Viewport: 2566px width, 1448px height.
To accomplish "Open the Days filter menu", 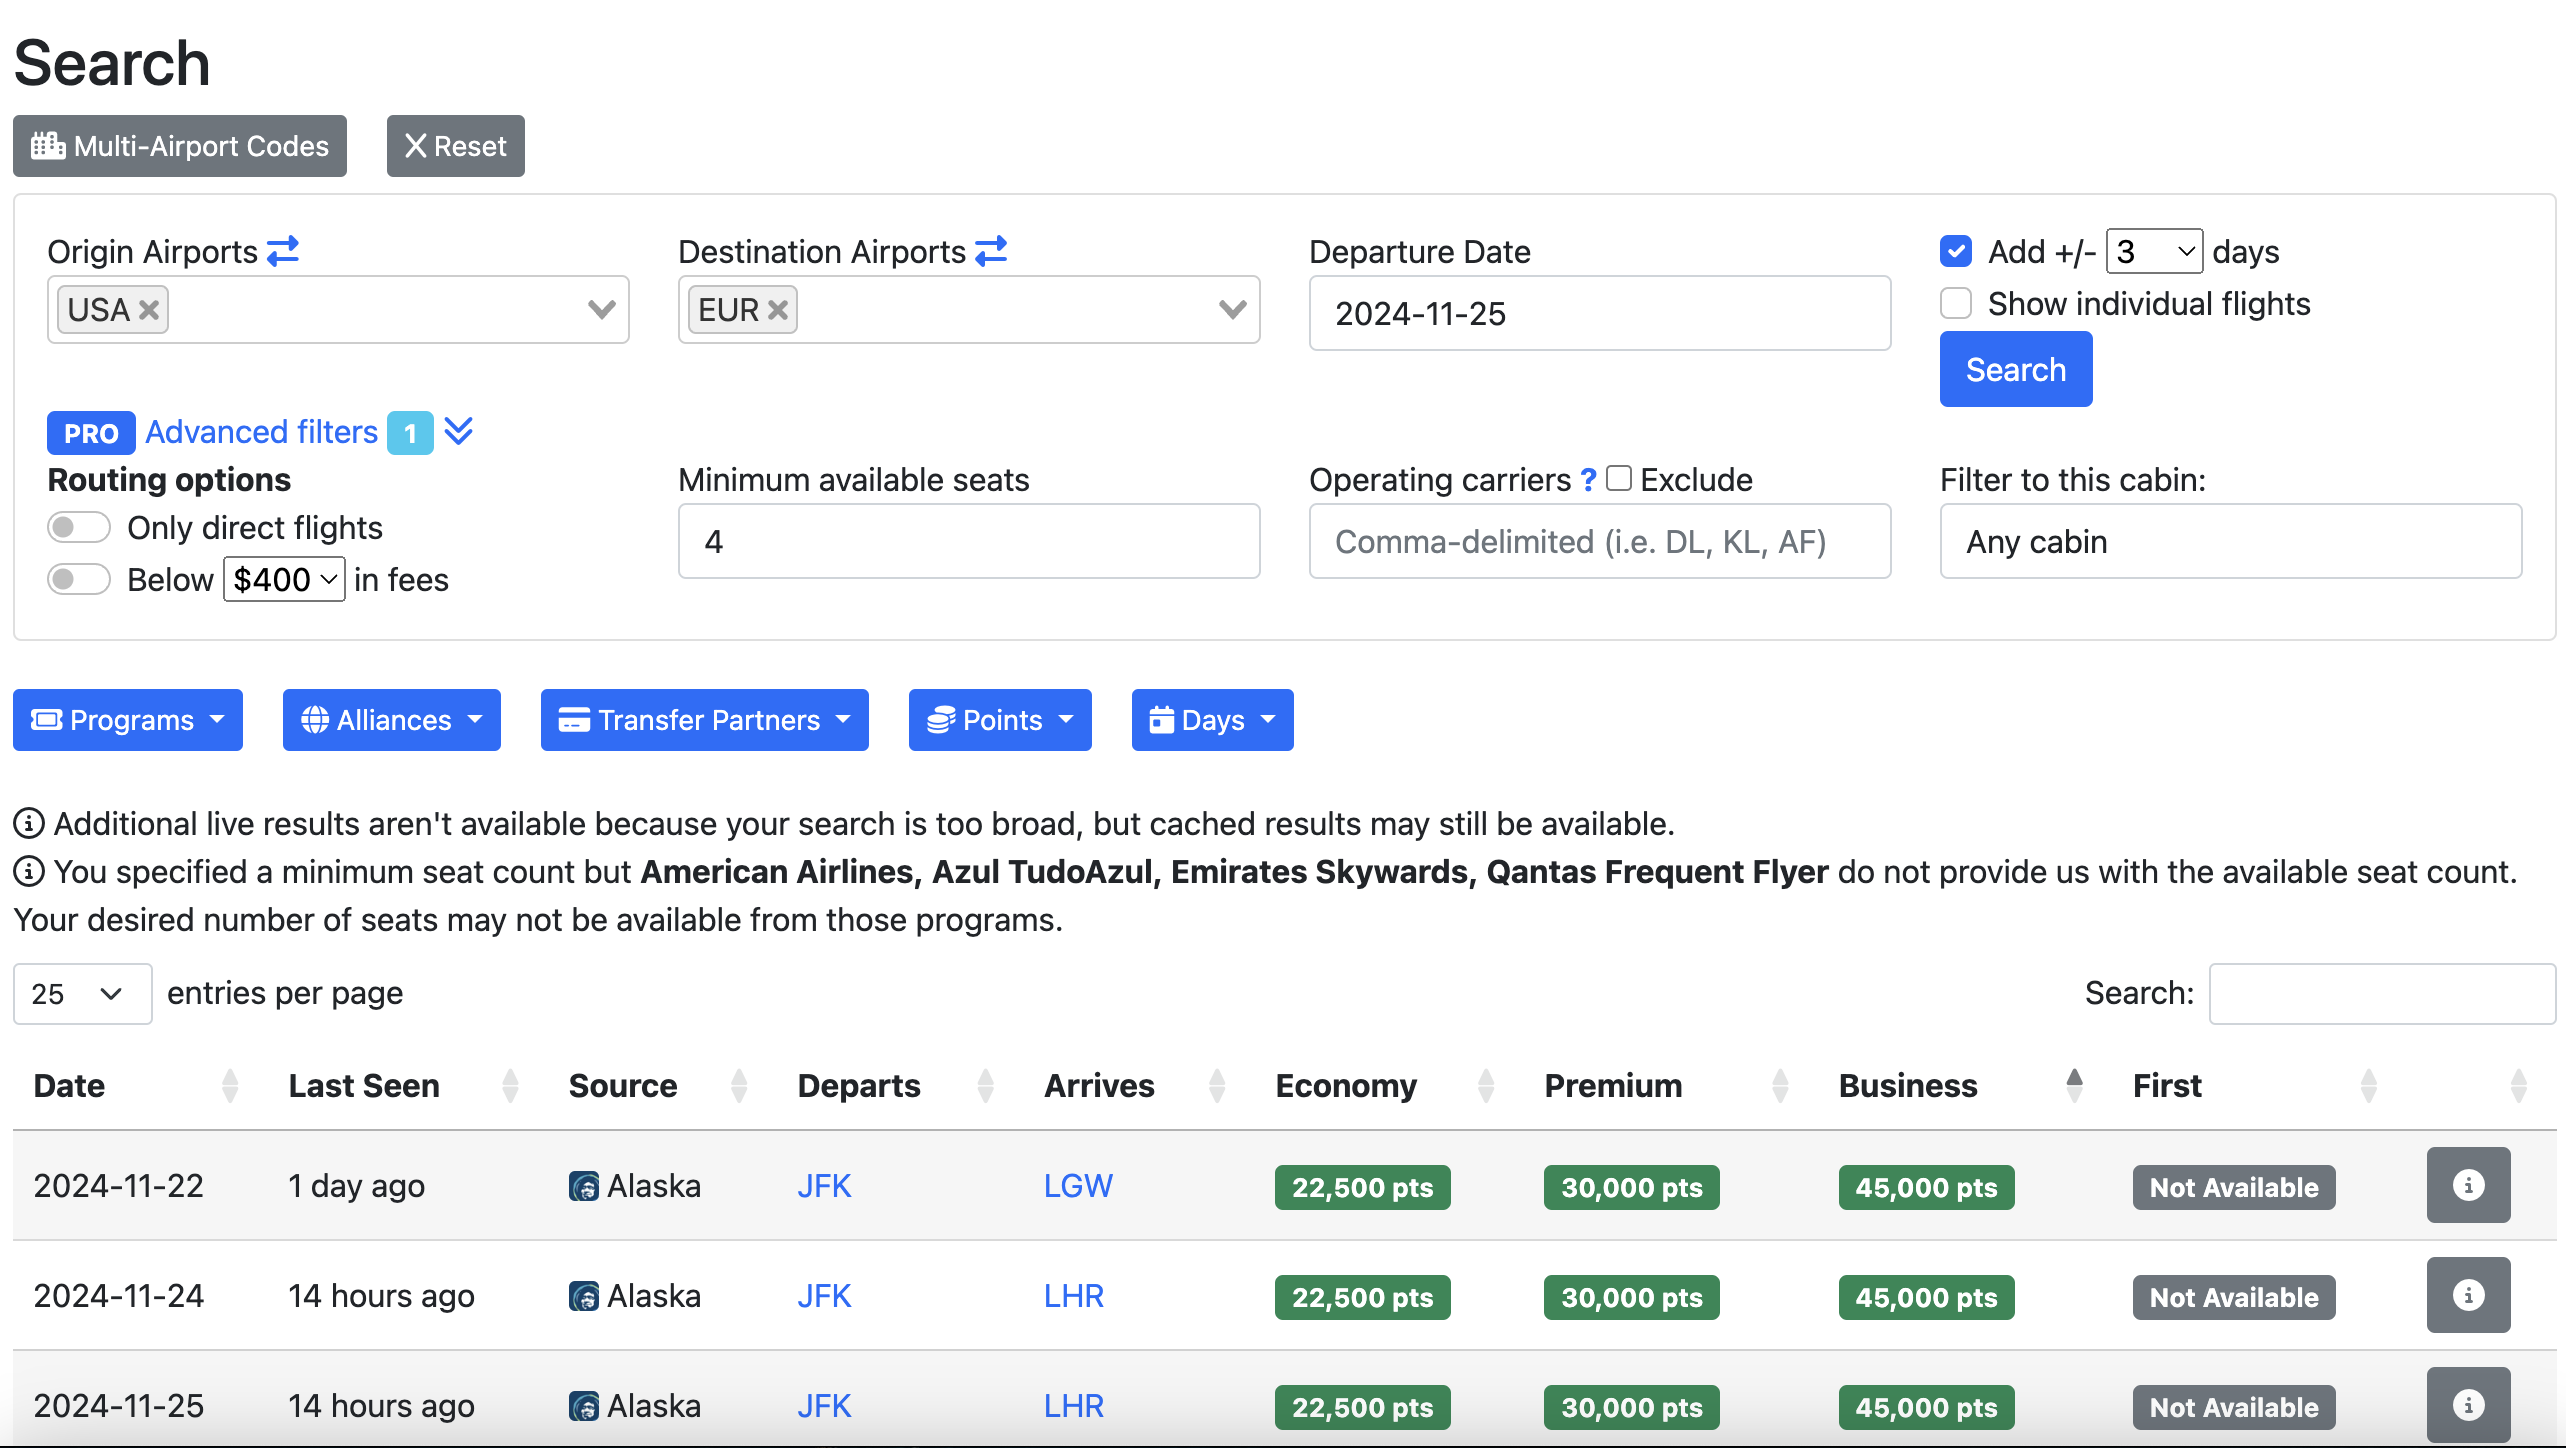I will click(x=1212, y=720).
